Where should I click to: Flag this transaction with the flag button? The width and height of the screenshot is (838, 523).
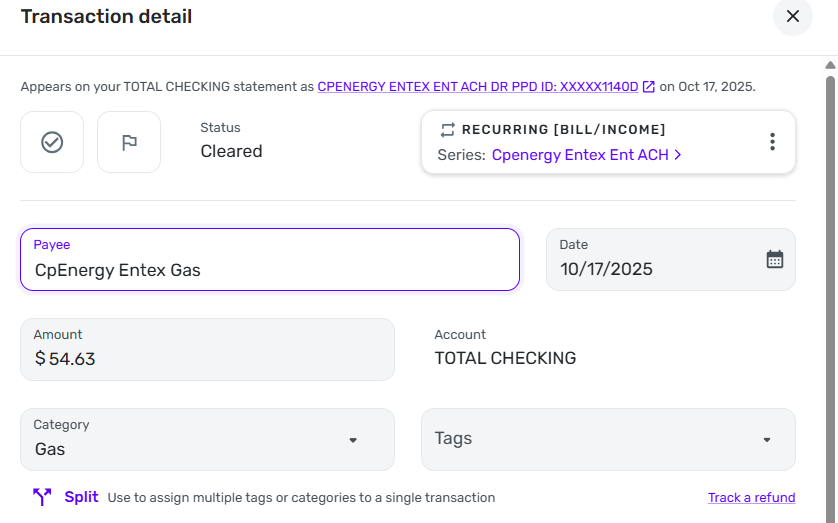[129, 142]
